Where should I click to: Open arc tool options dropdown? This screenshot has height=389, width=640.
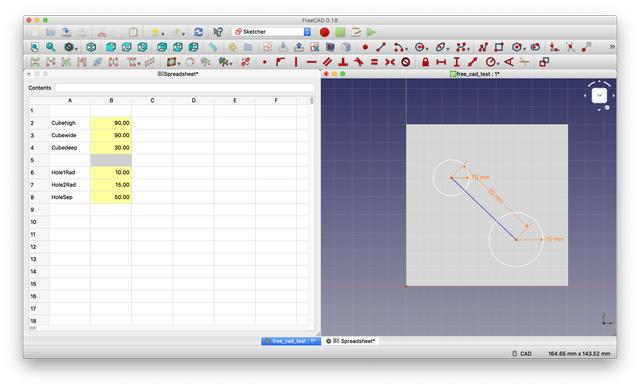[x=406, y=49]
